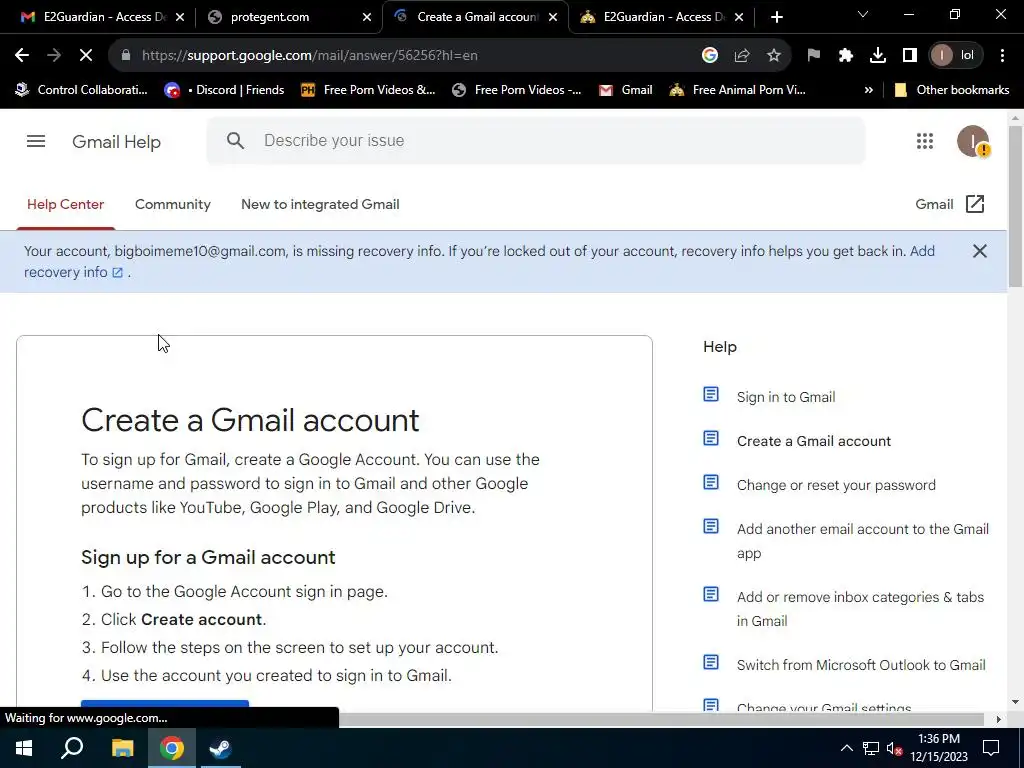1024x768 pixels.
Task: Click the horizontal scrollbar right arrow
Action: point(998,719)
